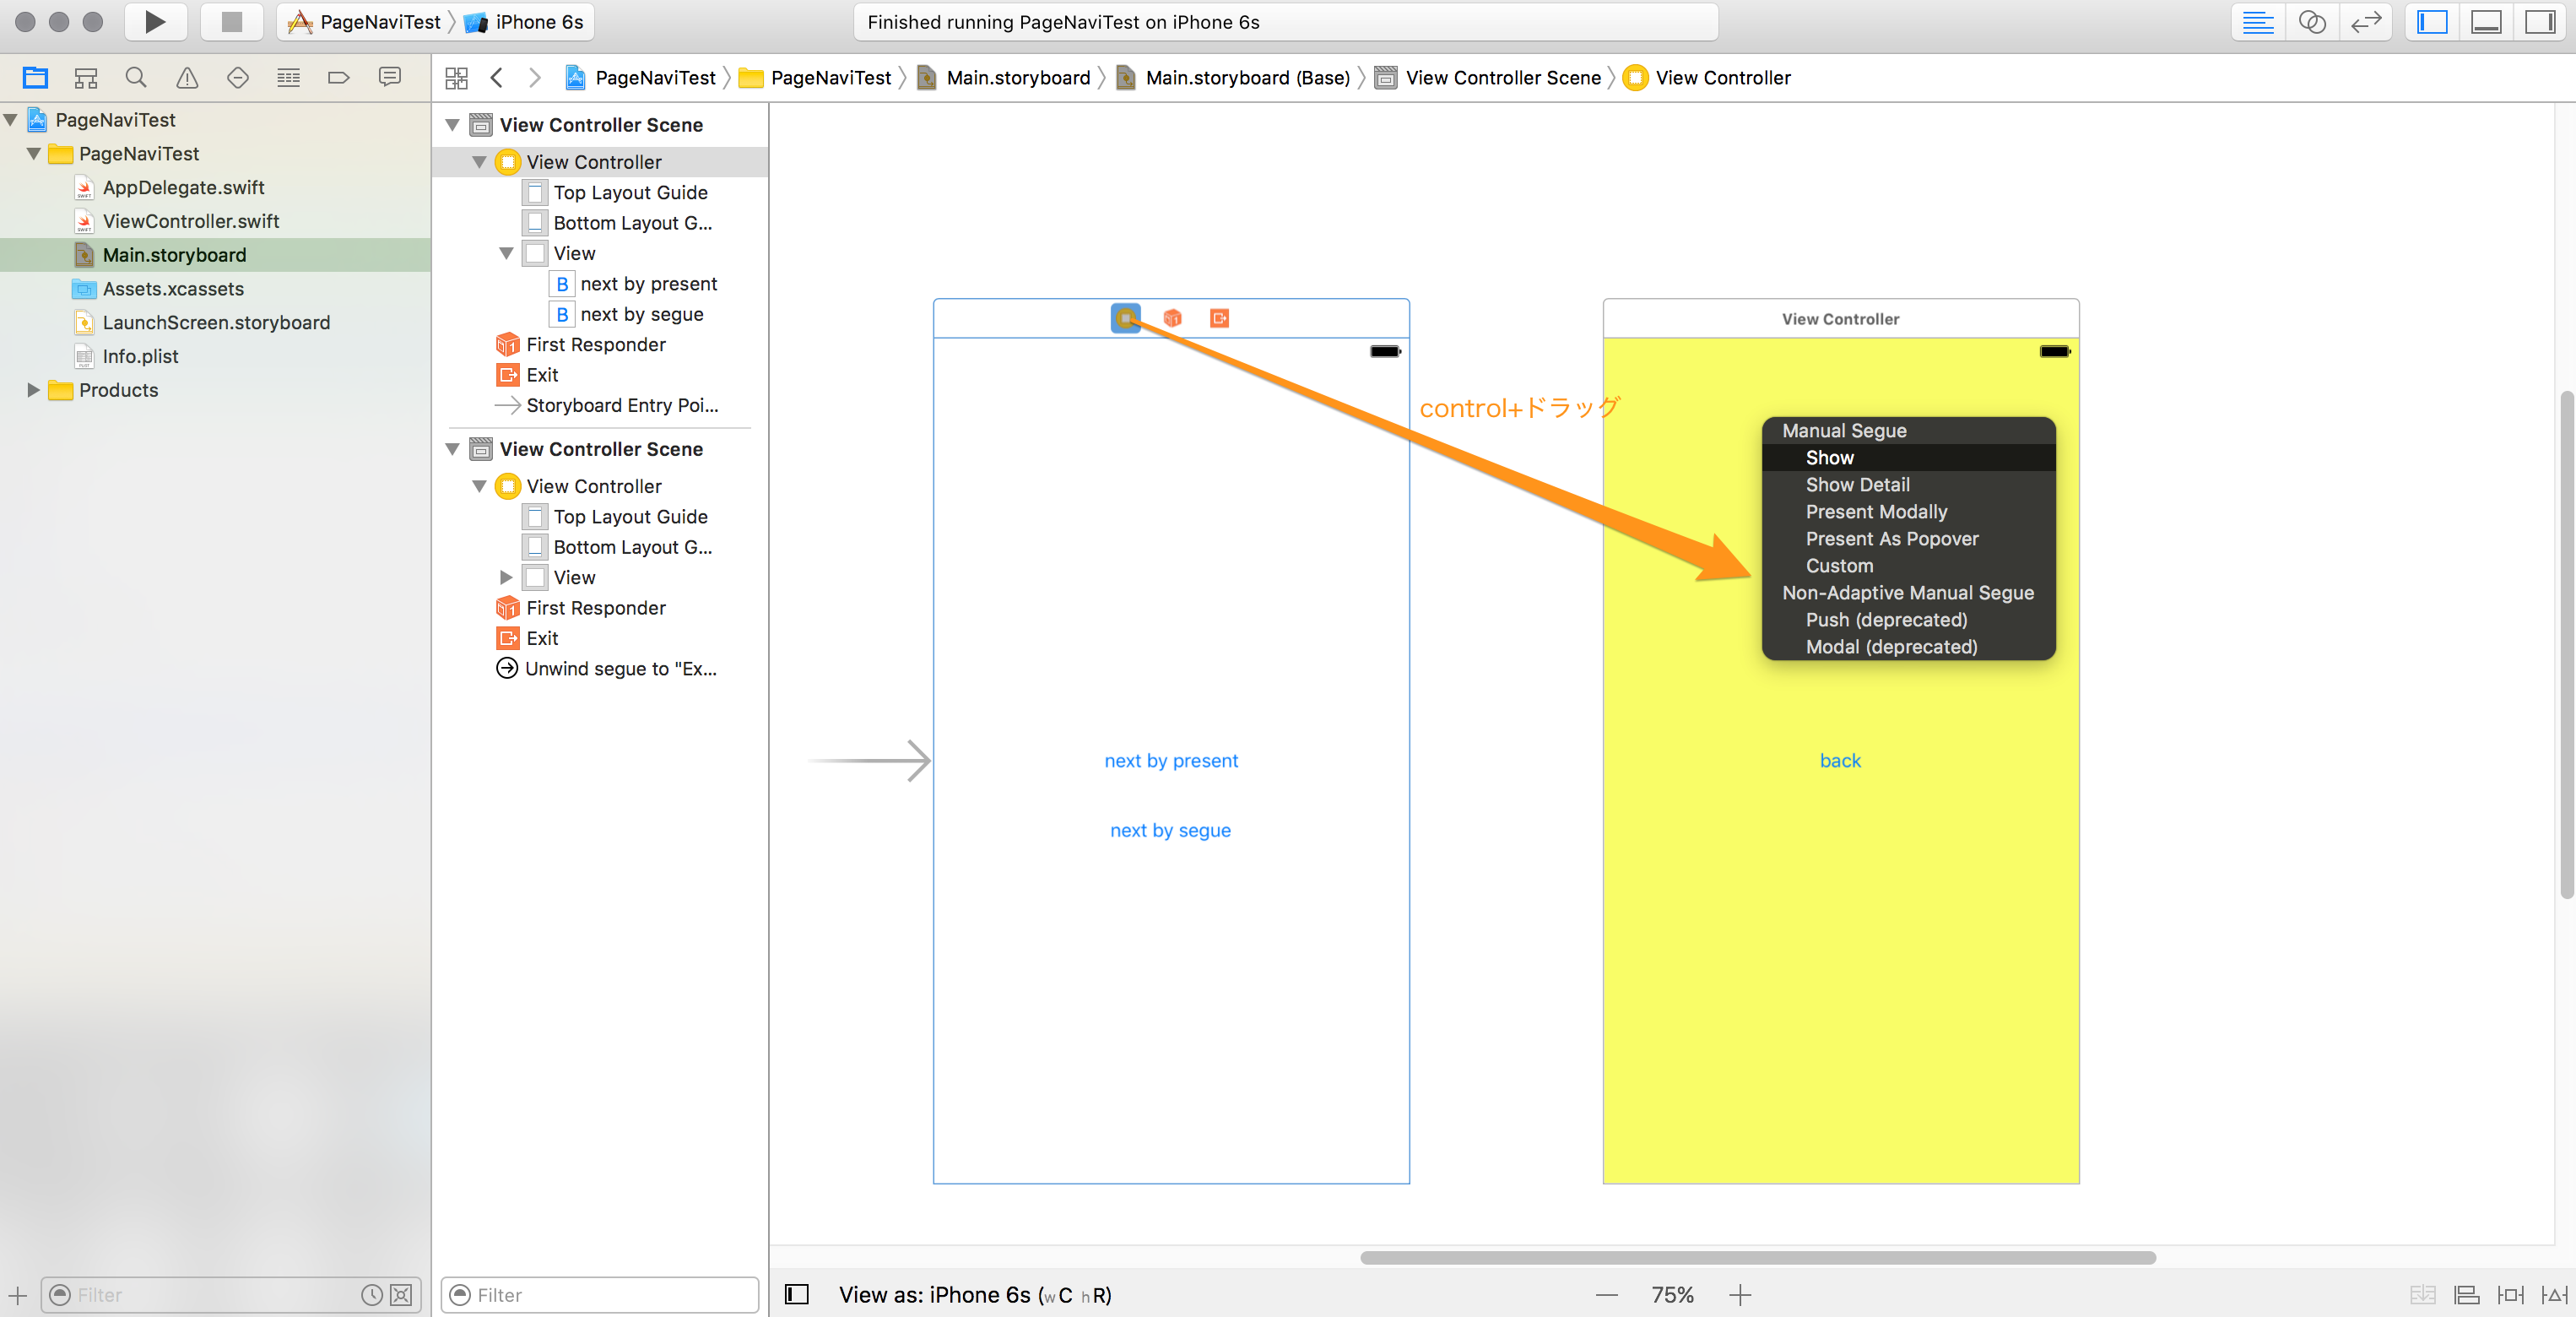Collapse the second View Controller Scene
This screenshot has height=1317, width=2576.
[452, 449]
